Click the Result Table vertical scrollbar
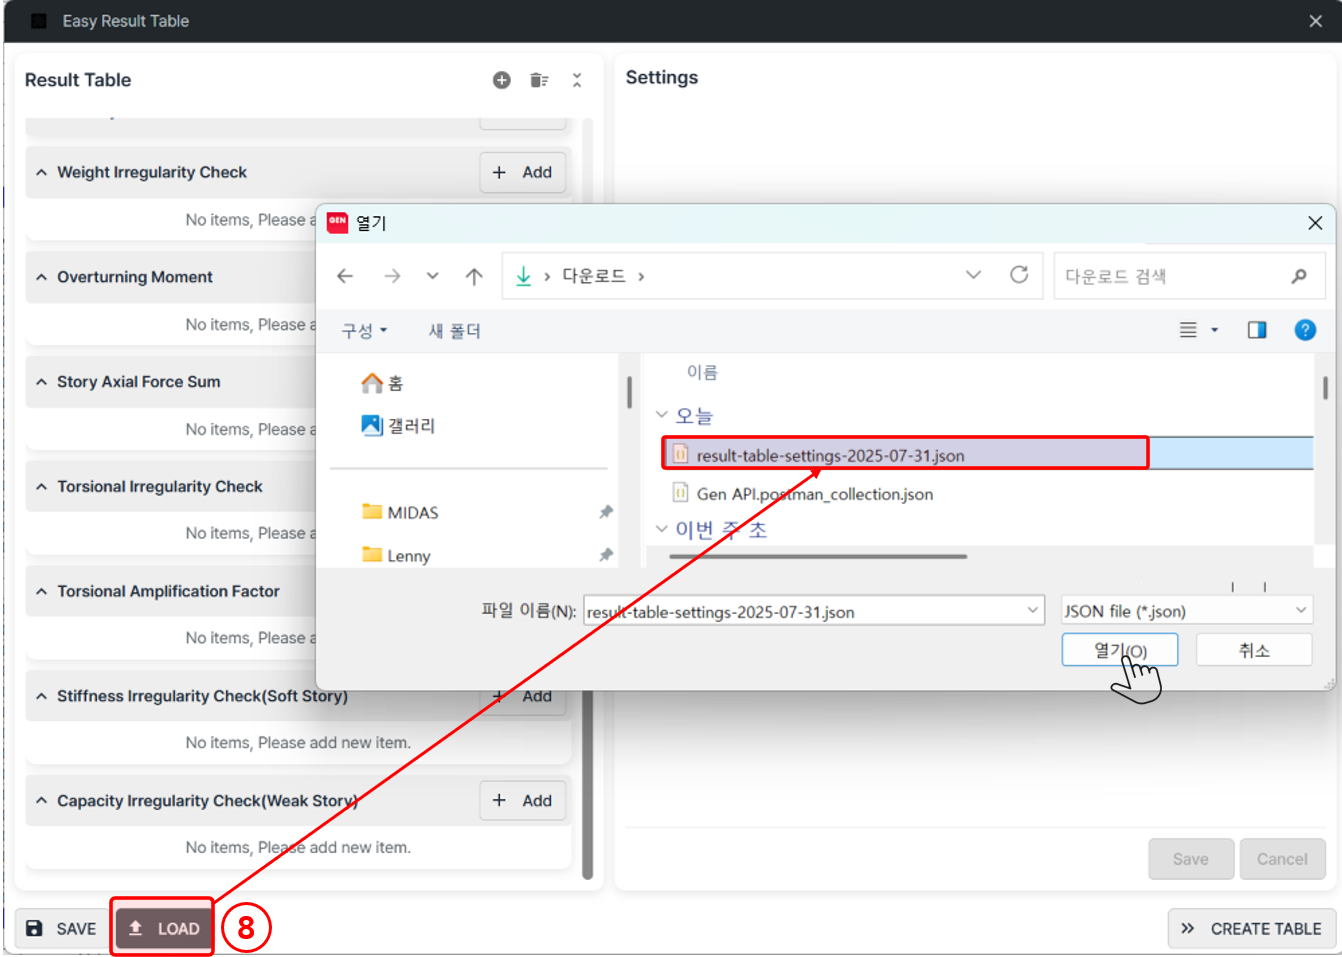1342x957 pixels. [587, 500]
